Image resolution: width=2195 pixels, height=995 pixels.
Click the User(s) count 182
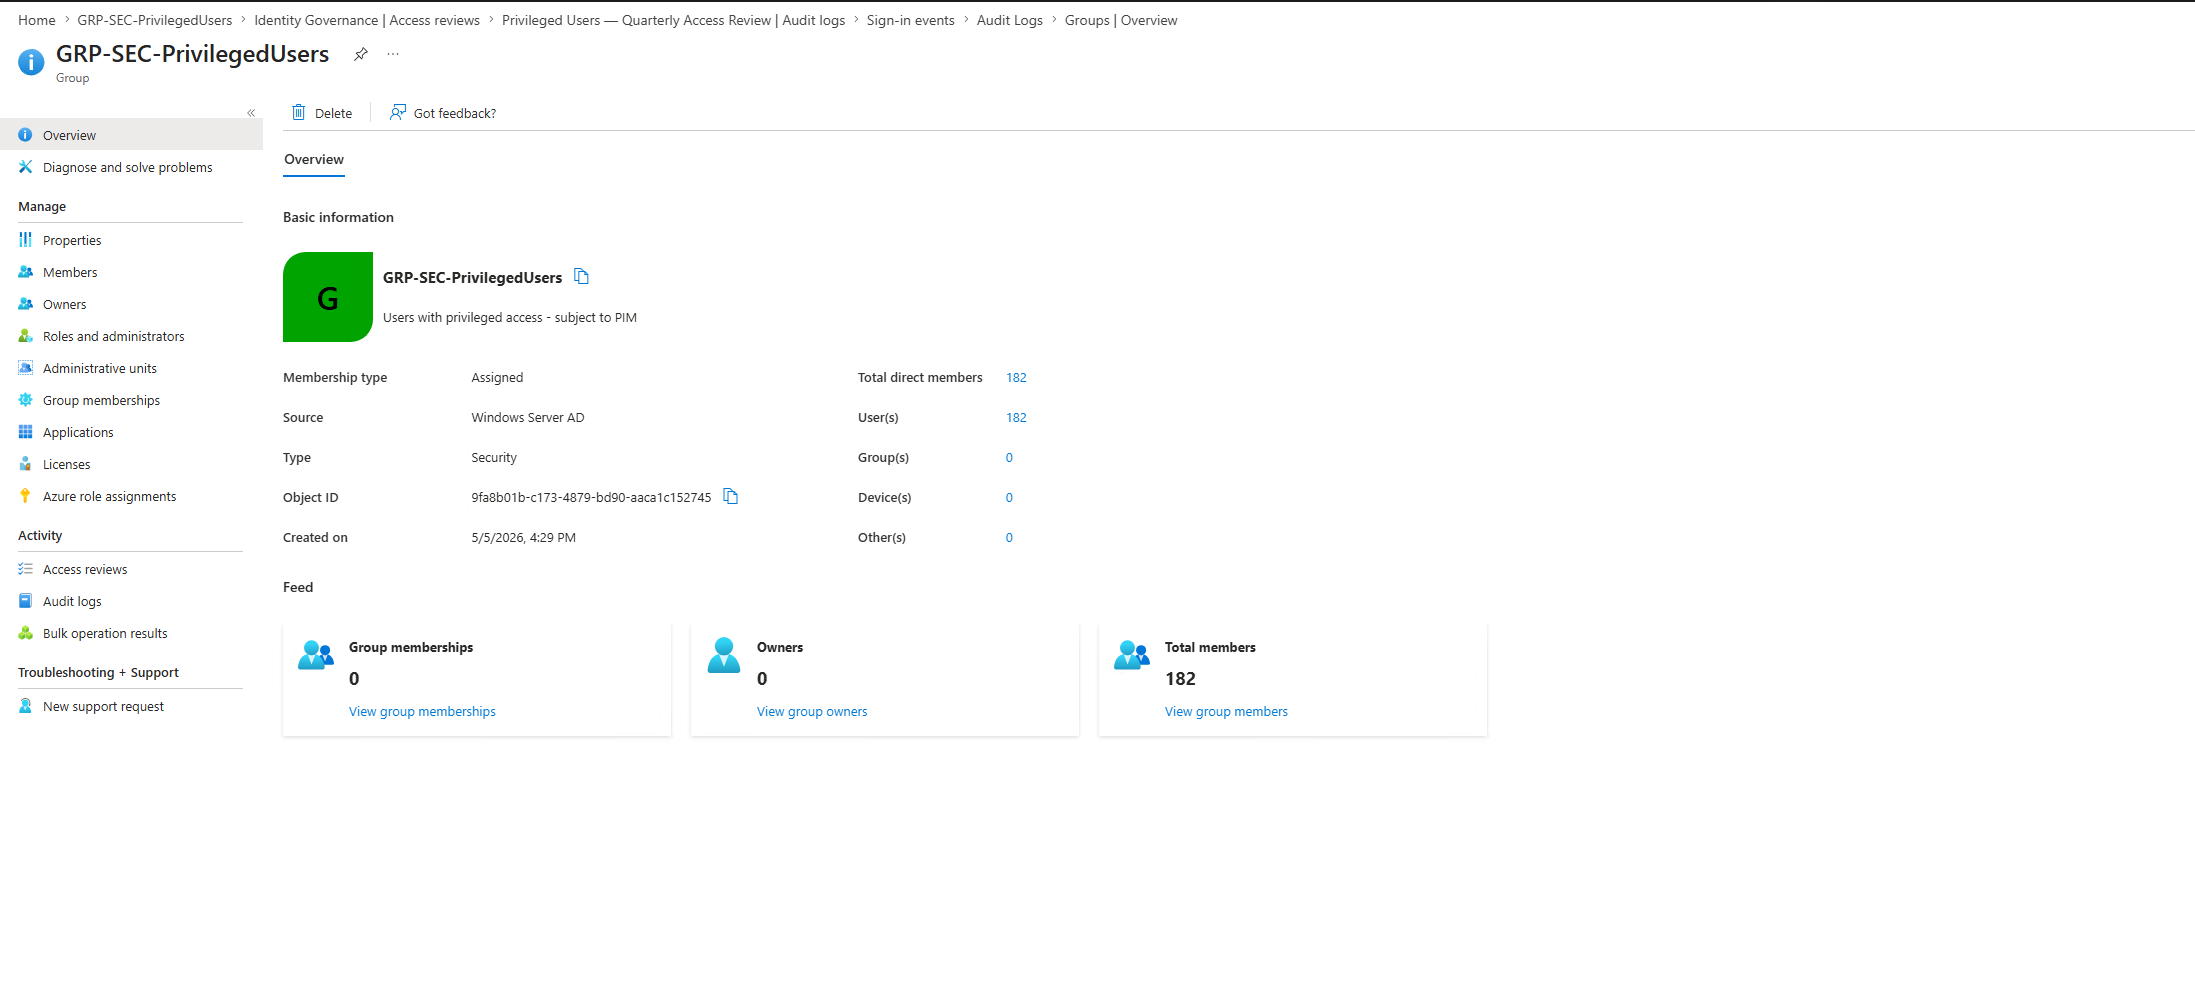(x=1016, y=417)
